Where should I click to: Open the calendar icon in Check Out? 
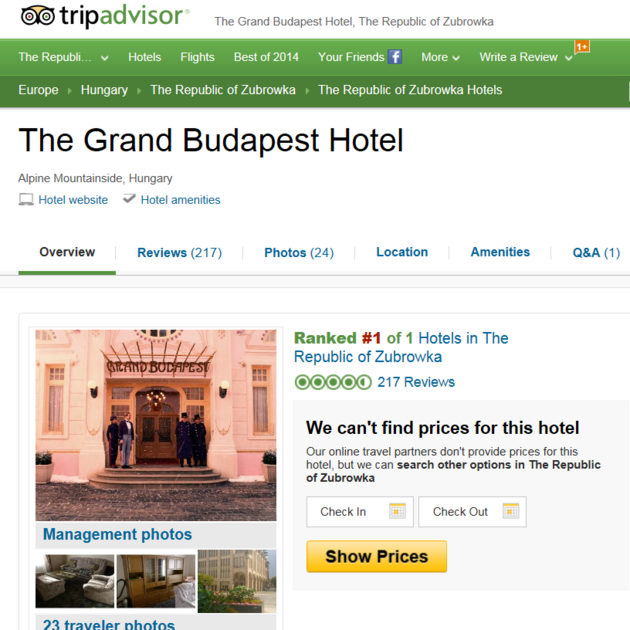511,511
